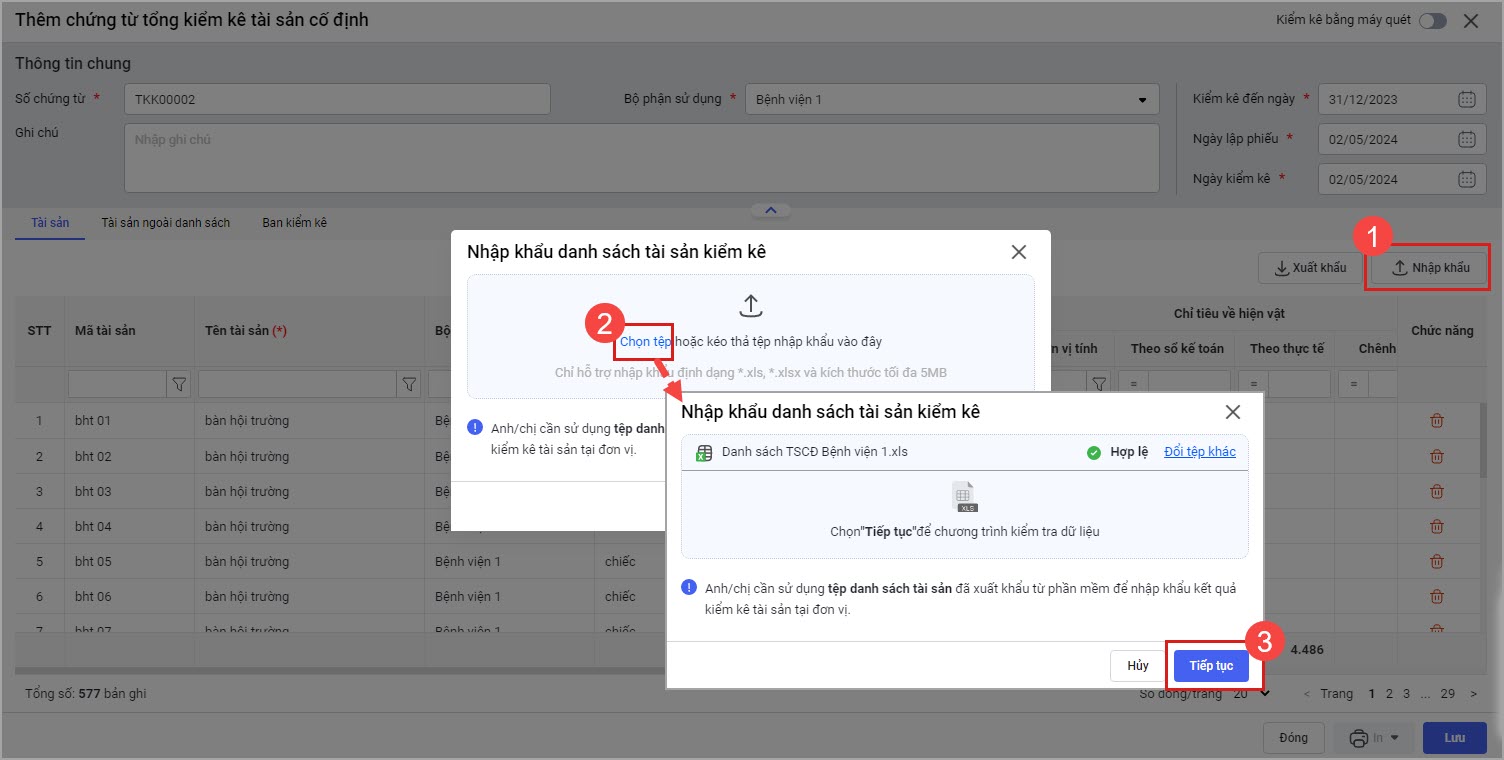Open calendar picker for Ngày lập phiếu
The height and width of the screenshot is (760, 1504).
pos(1466,139)
